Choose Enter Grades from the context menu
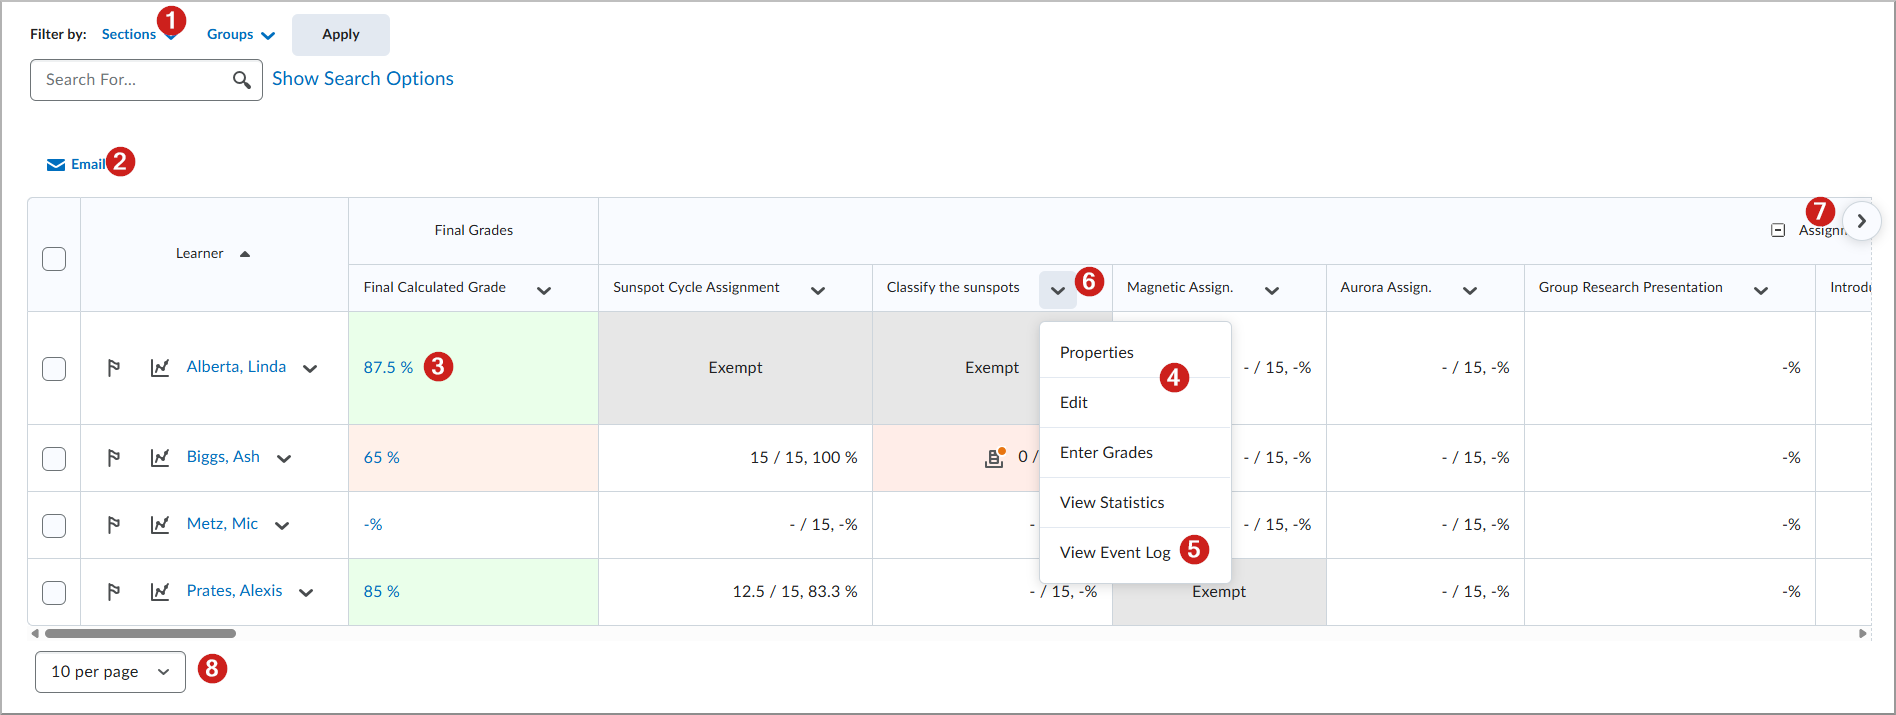Viewport: 1896px width, 715px height. pos(1106,453)
